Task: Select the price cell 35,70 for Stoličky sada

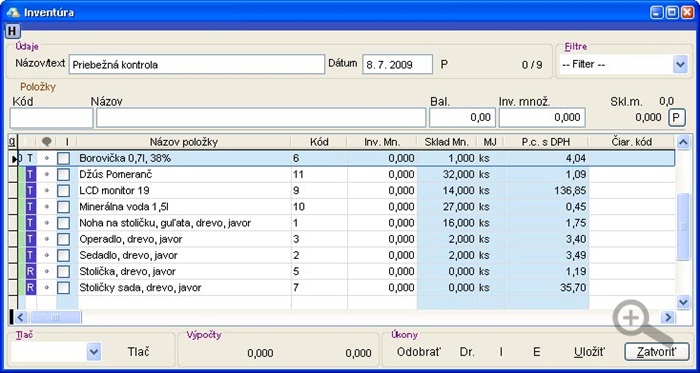Action: click(x=546, y=287)
